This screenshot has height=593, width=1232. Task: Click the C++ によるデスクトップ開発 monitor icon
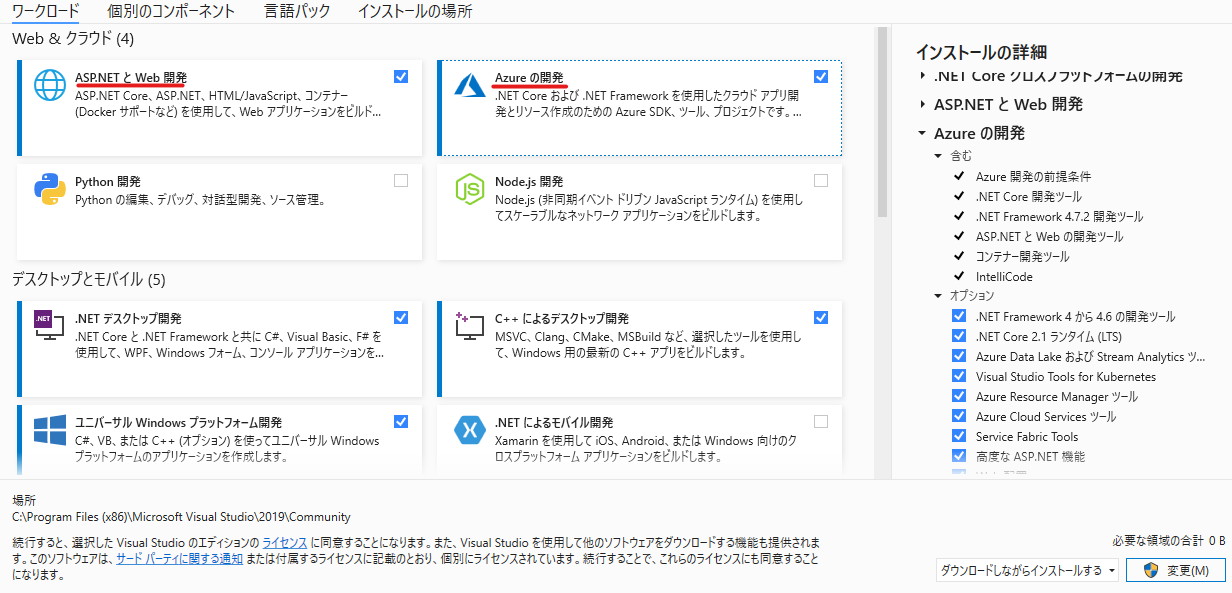point(470,326)
